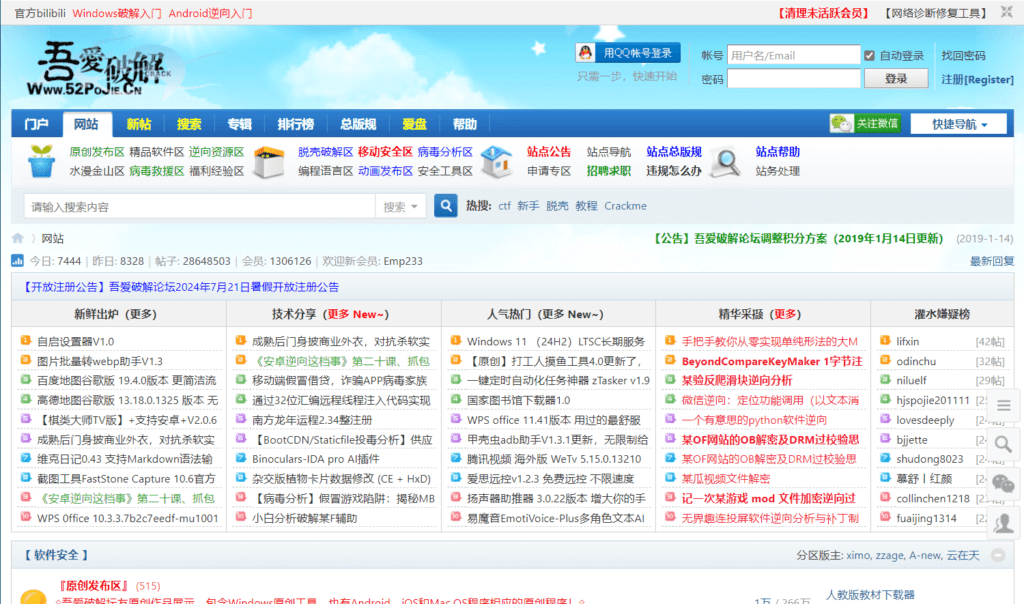The image size is (1024, 604).
Task: Open the 人教版教材下载器 link
Action: tap(870, 594)
